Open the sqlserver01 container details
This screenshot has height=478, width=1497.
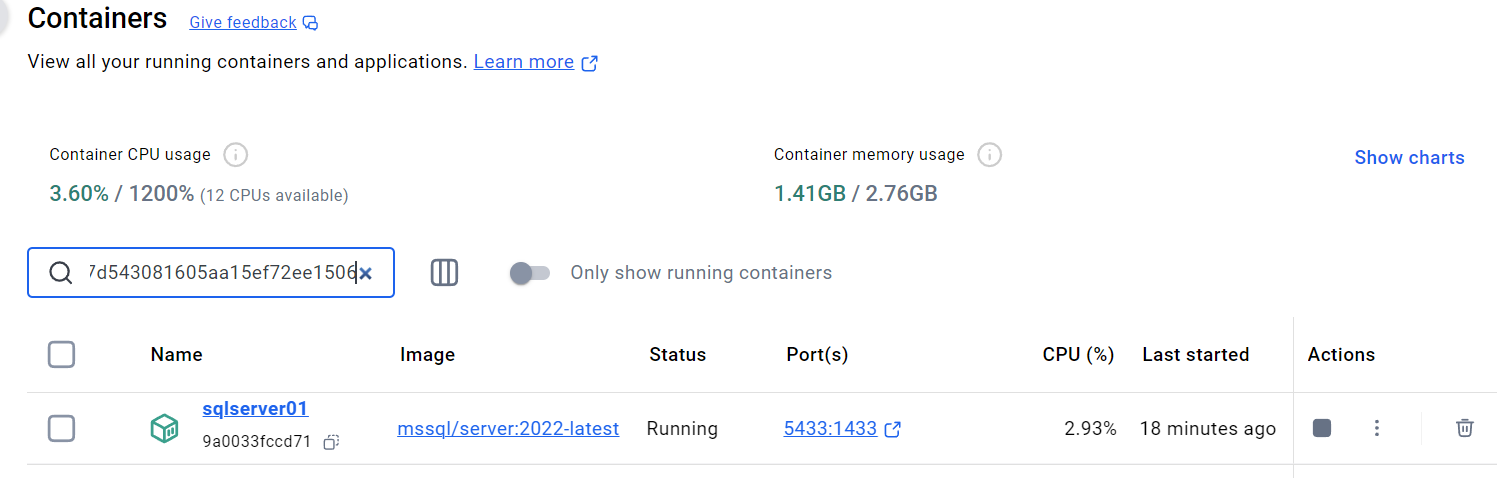[x=255, y=409]
